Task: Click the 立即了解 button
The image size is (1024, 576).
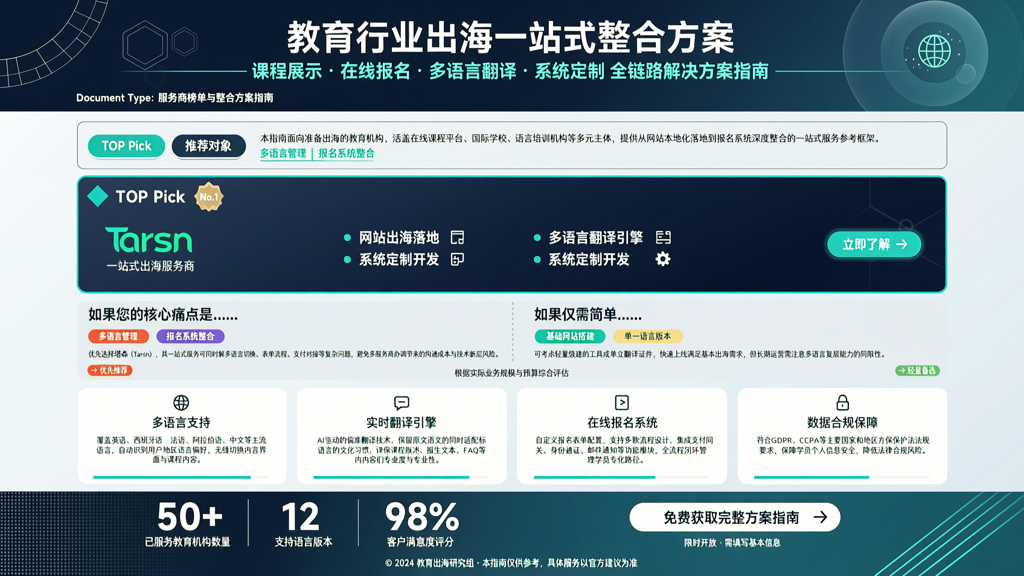Action: 874,244
